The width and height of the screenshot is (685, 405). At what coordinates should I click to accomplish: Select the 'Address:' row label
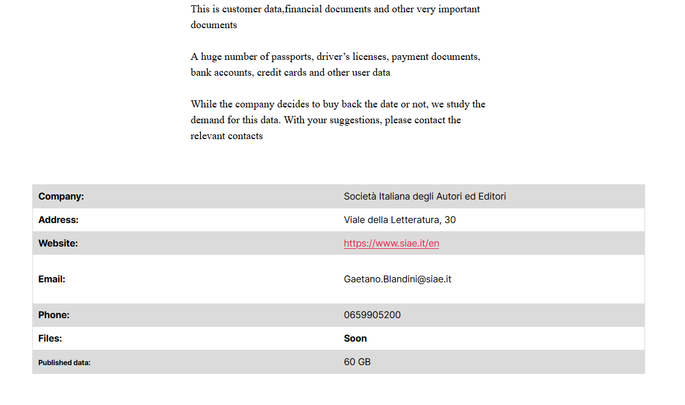pyautogui.click(x=58, y=219)
